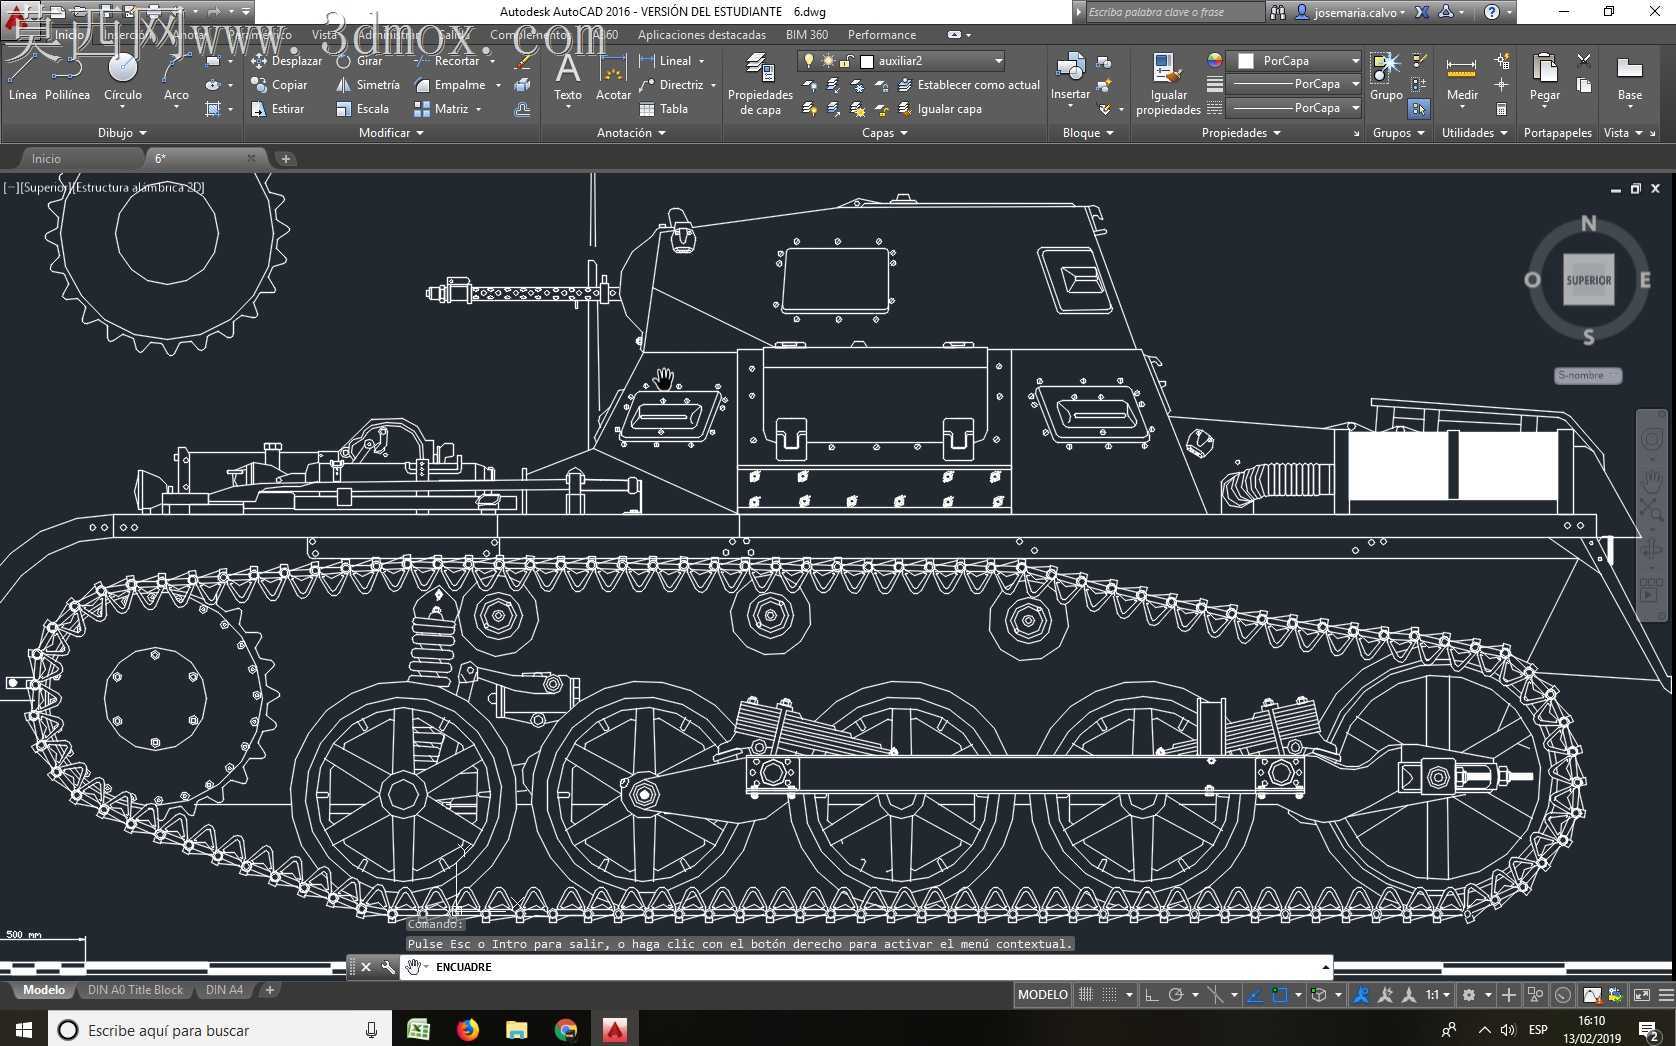Screen dimensions: 1676x1046
Task: Toggle the grid display in status bar
Action: [x=1085, y=995]
